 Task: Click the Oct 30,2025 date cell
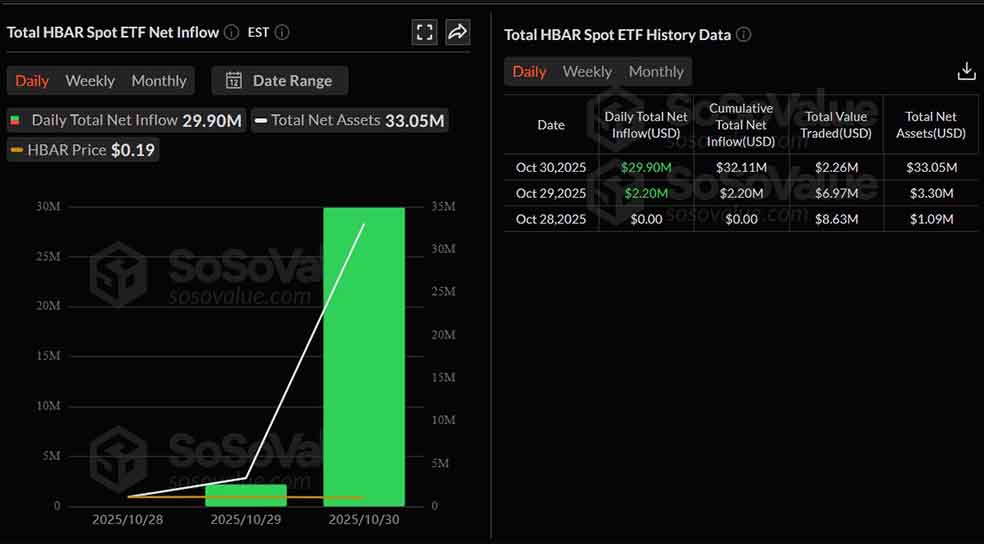click(x=551, y=168)
